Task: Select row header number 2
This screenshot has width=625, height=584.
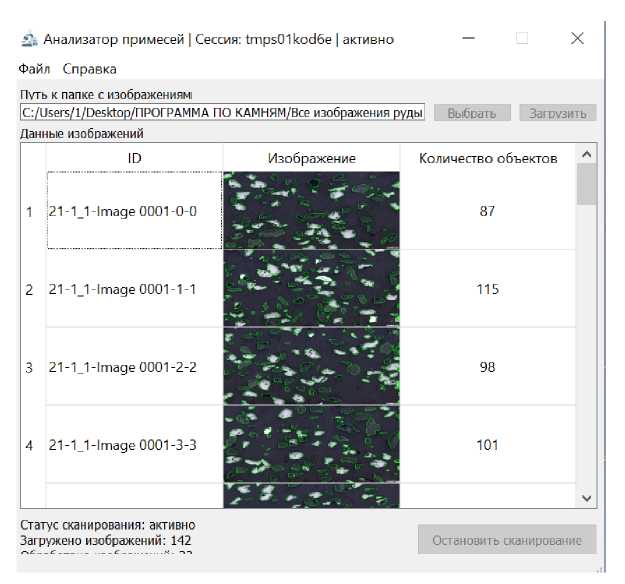Action: pyautogui.click(x=30, y=289)
